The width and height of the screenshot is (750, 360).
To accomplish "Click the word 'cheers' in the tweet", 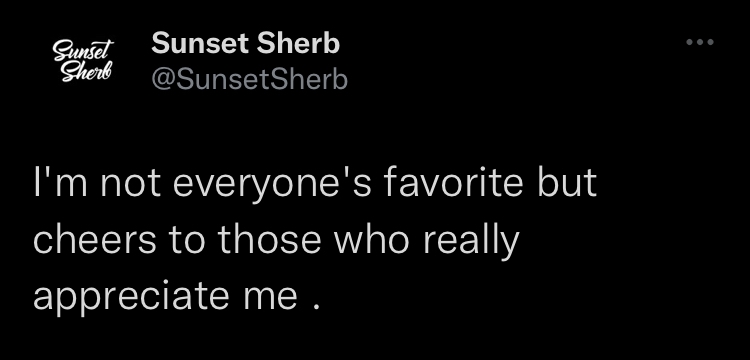I will (94, 240).
